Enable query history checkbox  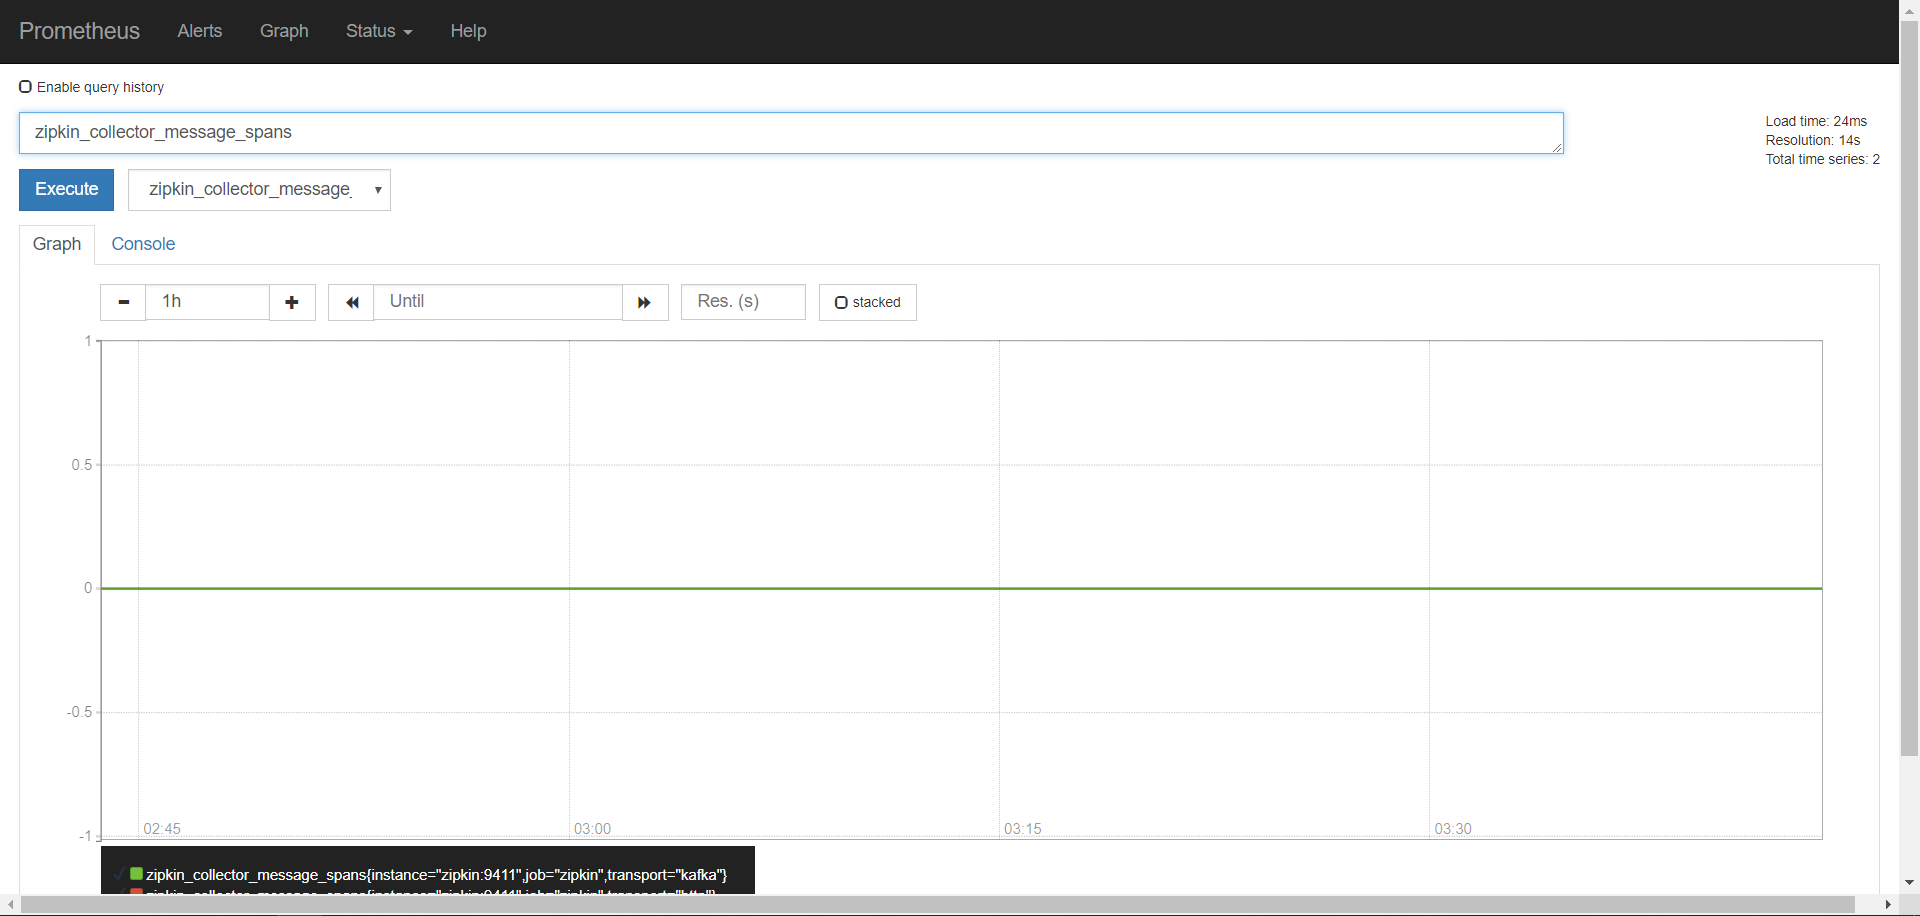[x=26, y=87]
